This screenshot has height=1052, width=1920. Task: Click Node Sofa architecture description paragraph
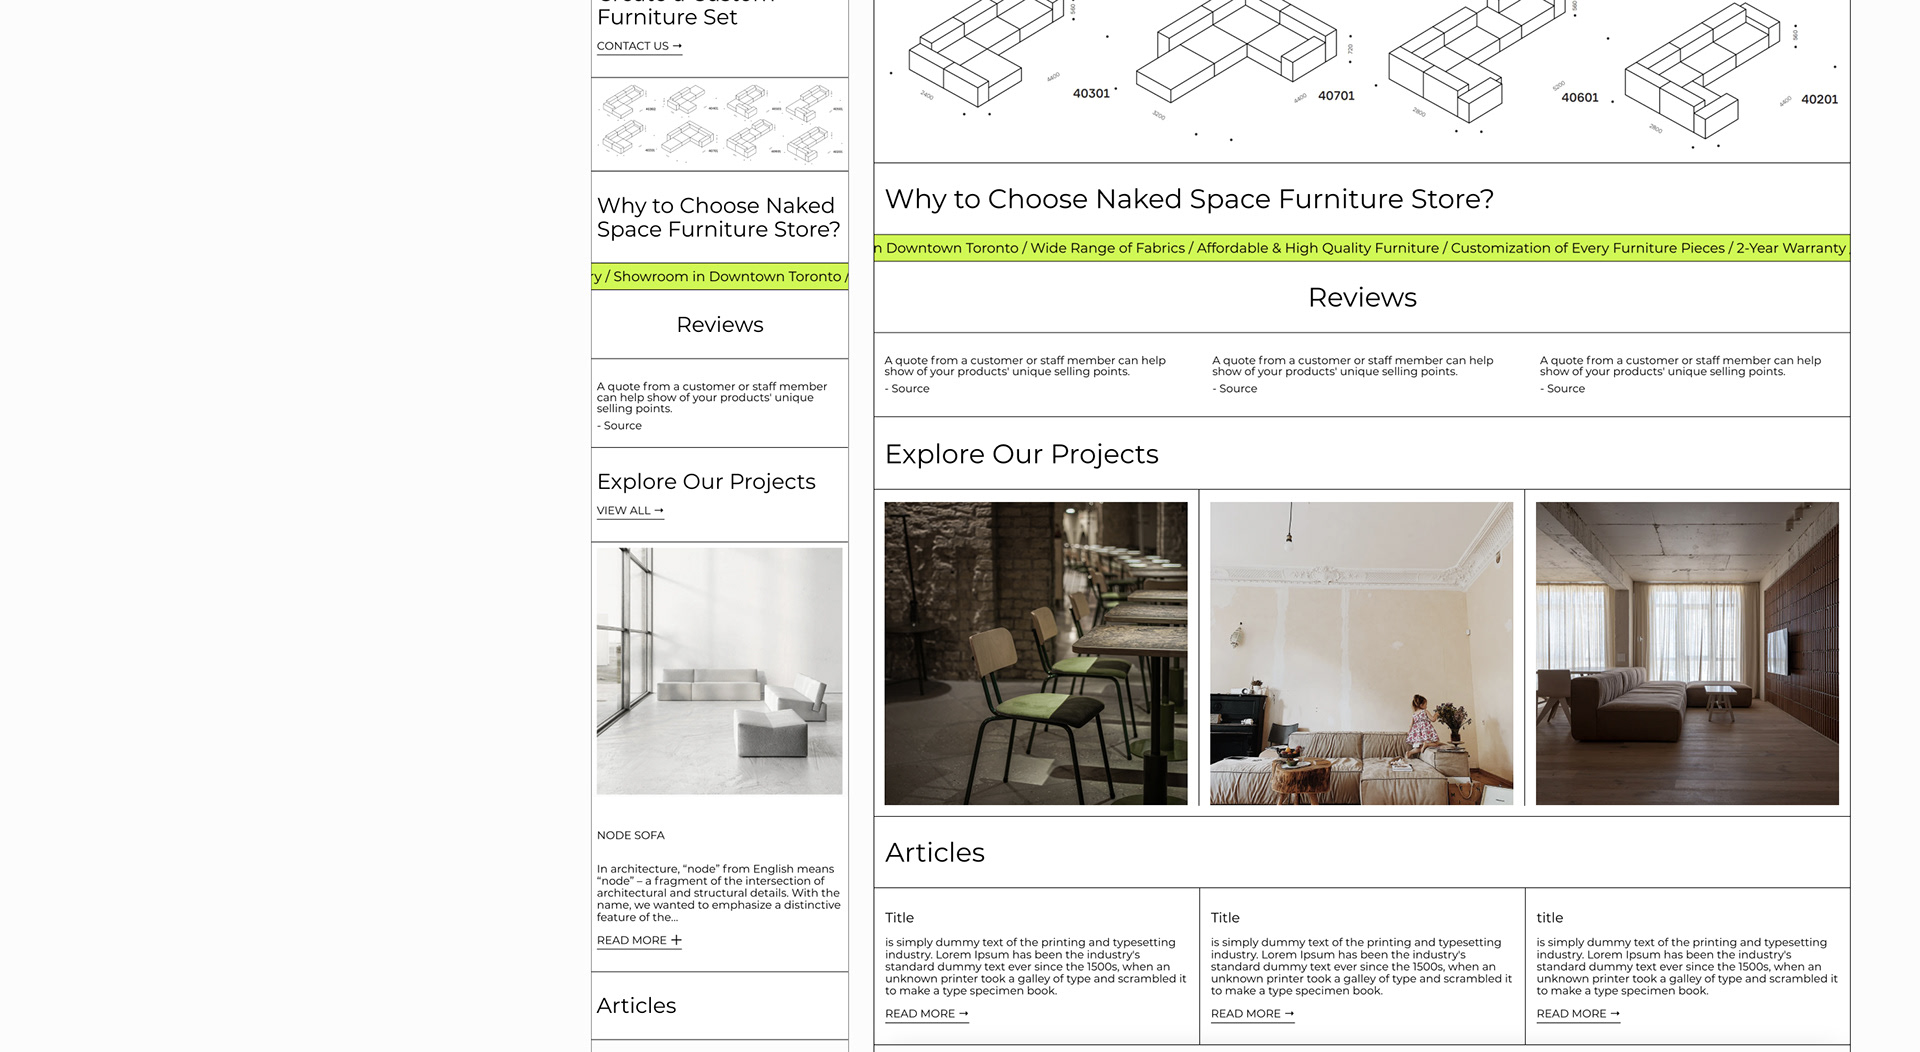719,893
